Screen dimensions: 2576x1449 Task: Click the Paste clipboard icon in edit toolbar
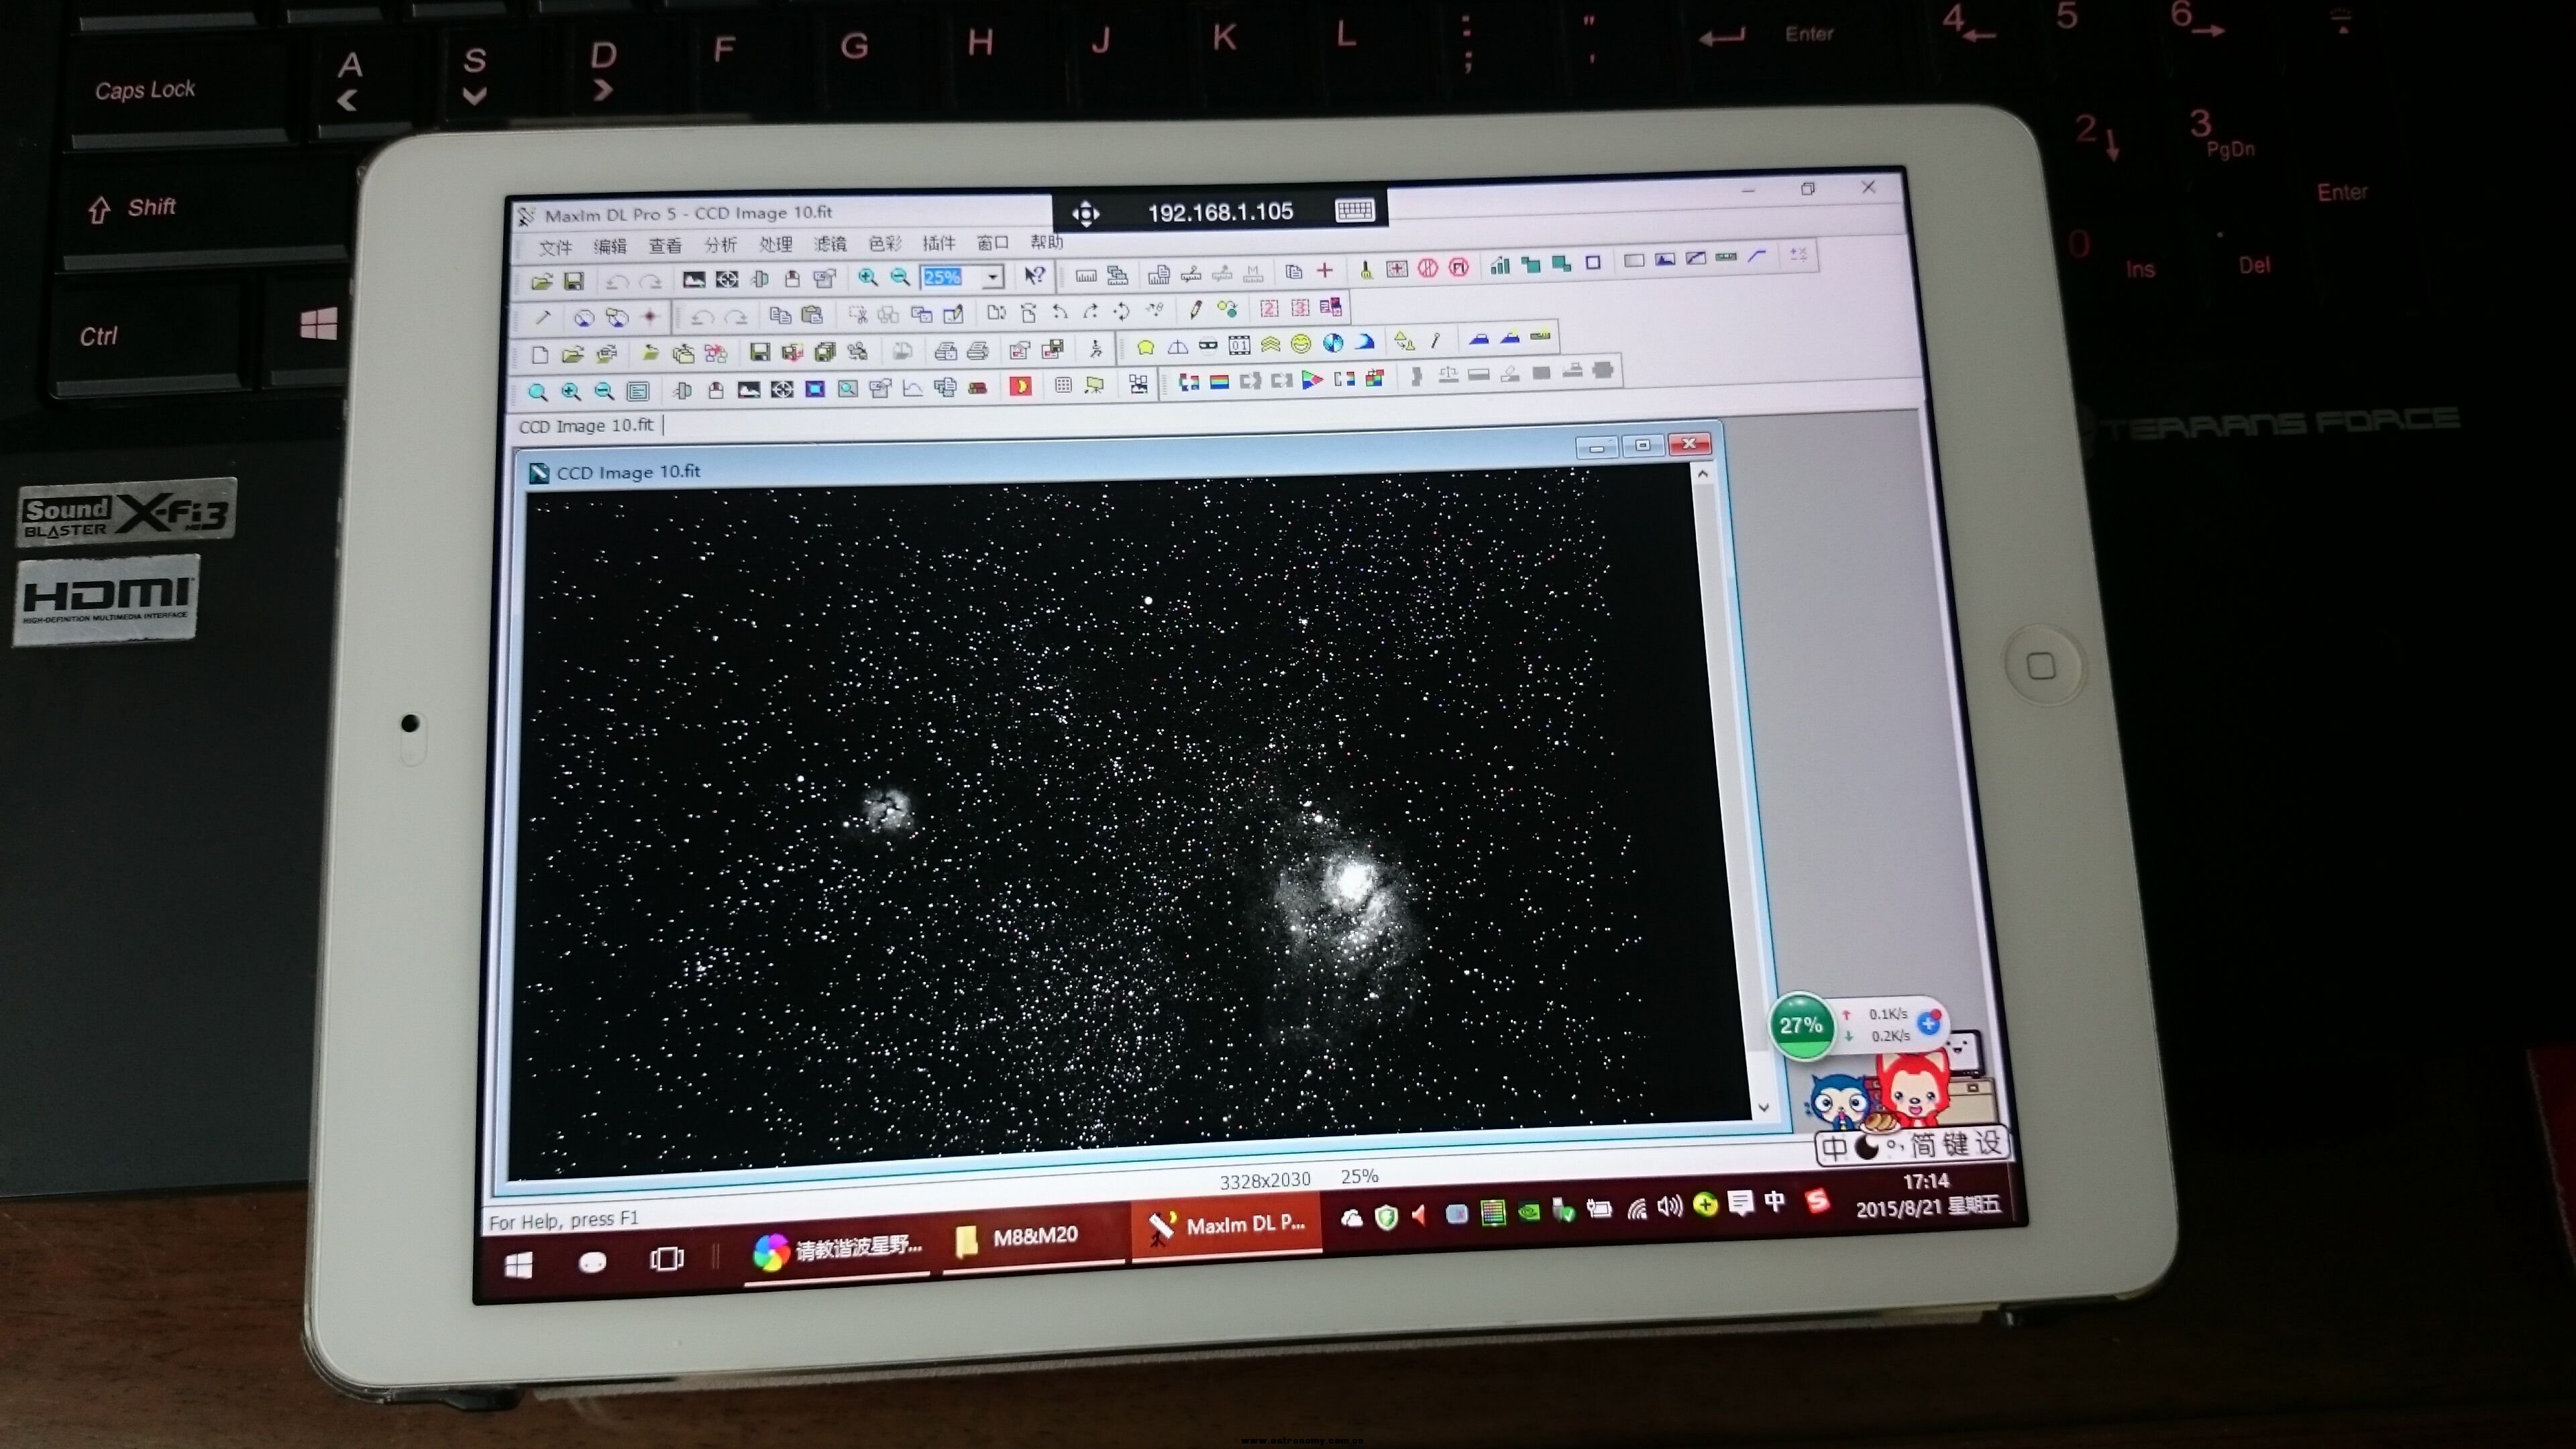pos(812,315)
